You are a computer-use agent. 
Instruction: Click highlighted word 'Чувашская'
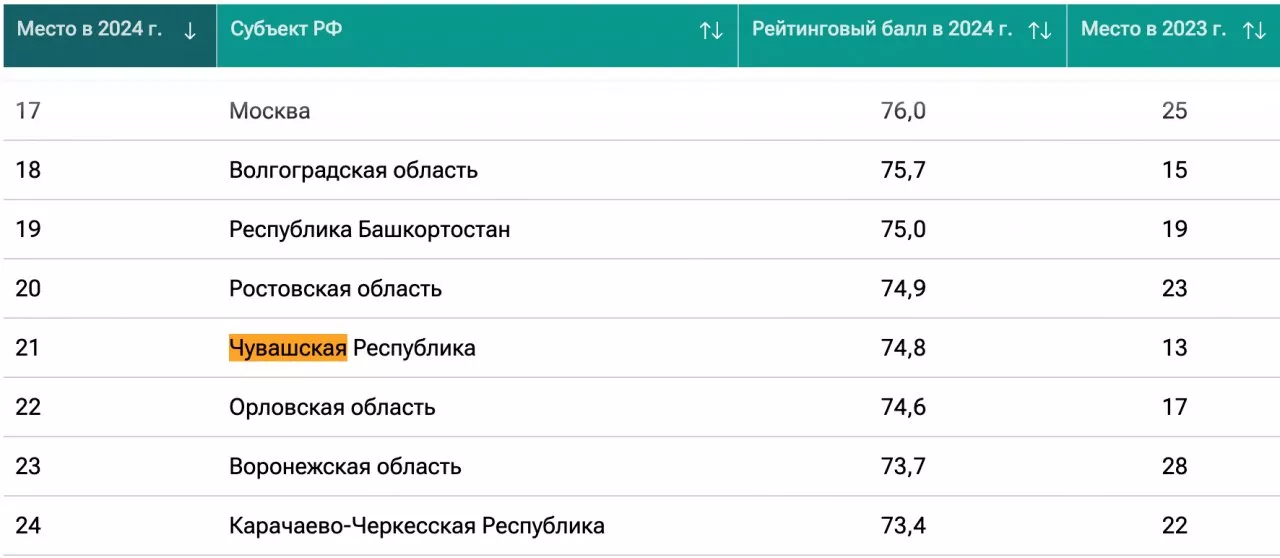(288, 348)
